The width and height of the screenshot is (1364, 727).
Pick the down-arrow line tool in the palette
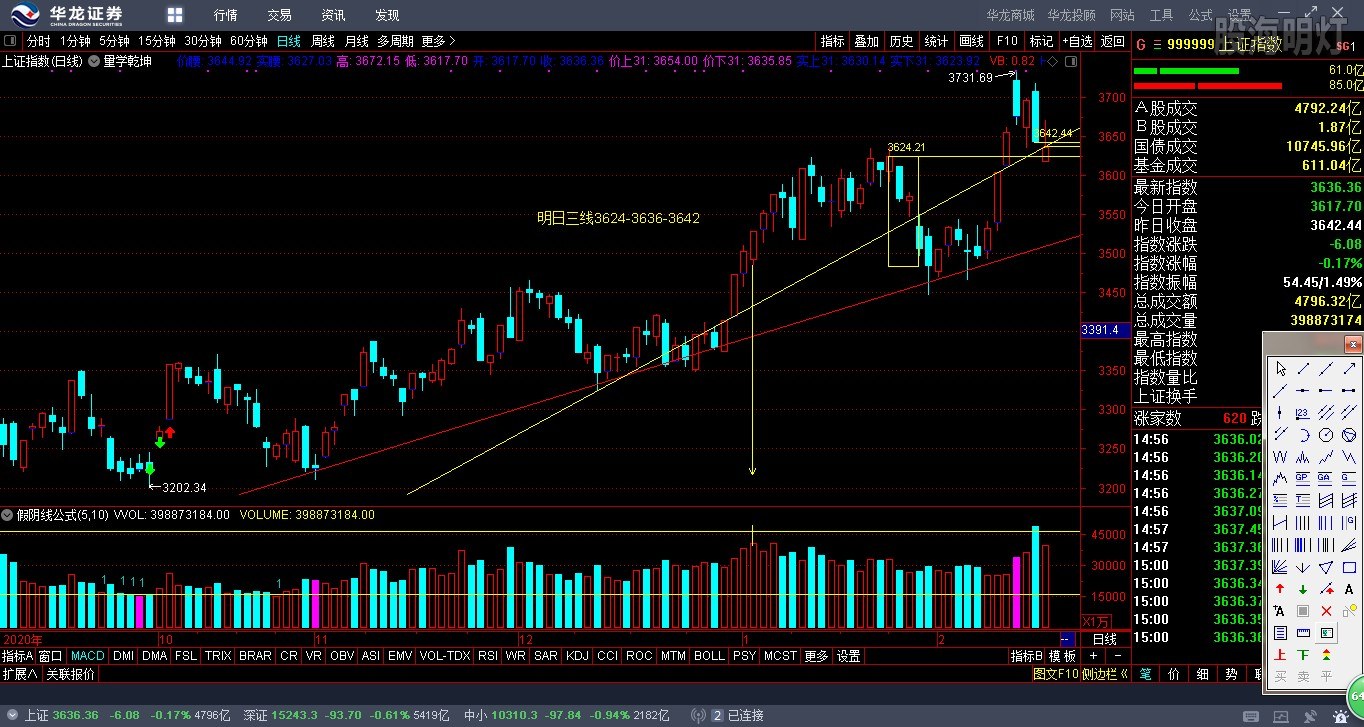click(1303, 566)
